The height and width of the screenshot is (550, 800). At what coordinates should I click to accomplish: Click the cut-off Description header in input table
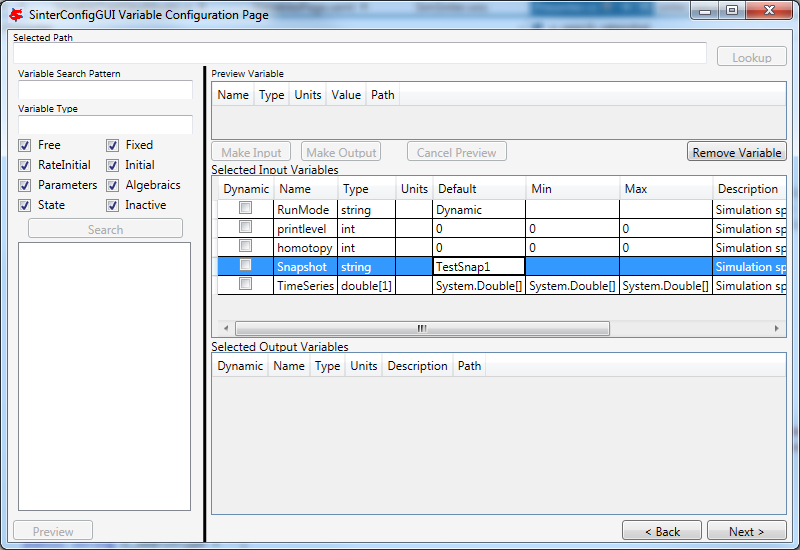point(749,189)
